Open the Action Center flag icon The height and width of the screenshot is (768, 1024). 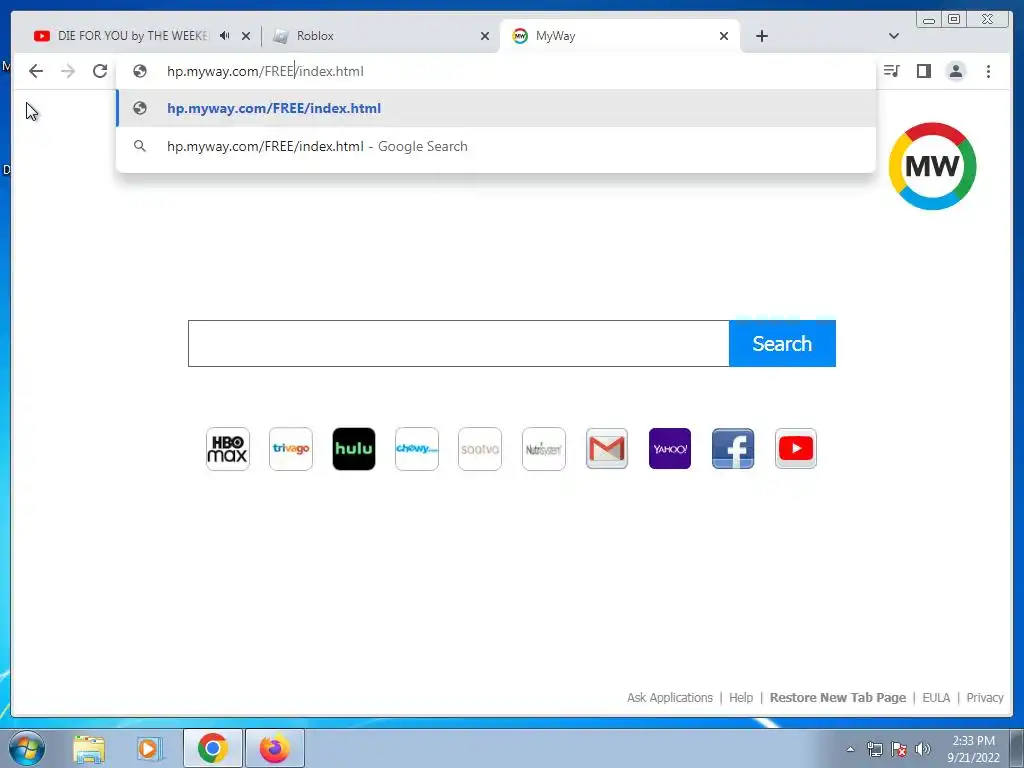[x=899, y=749]
